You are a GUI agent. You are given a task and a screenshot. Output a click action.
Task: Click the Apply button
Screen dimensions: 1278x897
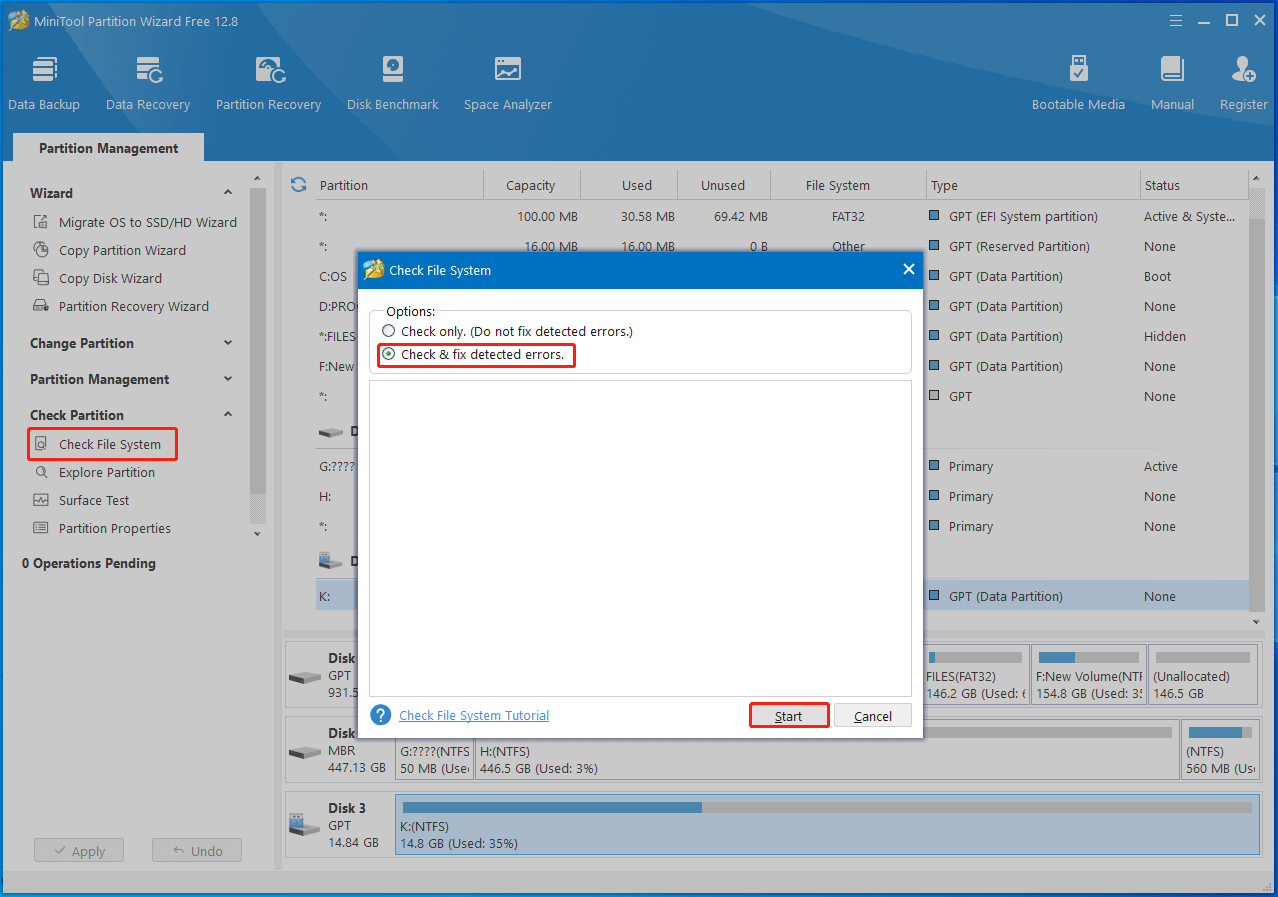coord(78,851)
